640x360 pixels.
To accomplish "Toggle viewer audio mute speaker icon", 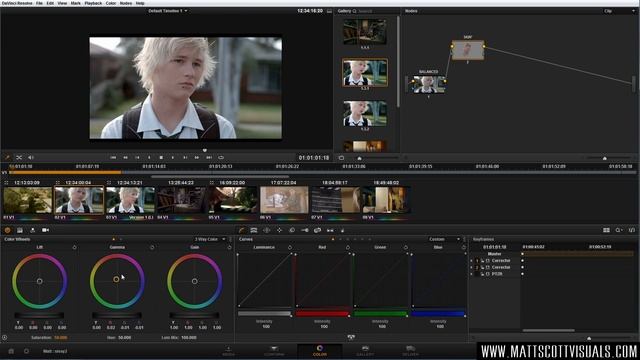I will coord(31,157).
